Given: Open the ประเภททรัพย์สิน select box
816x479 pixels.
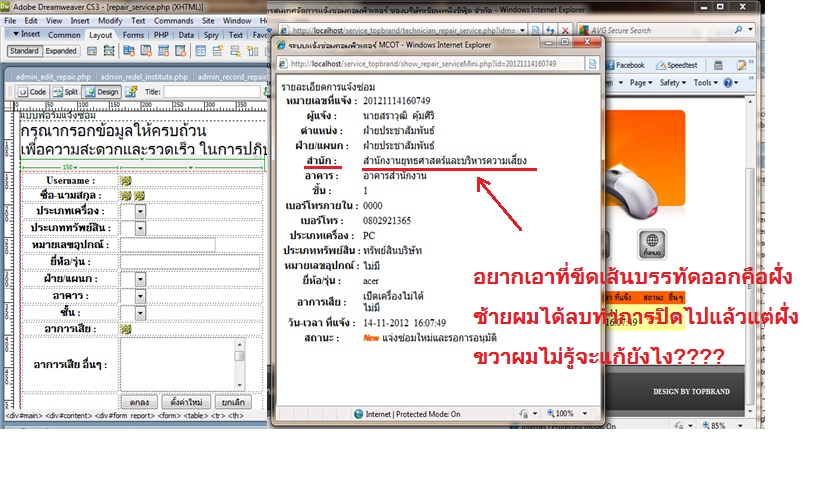Looking at the screenshot, I should pyautogui.click(x=140, y=228).
